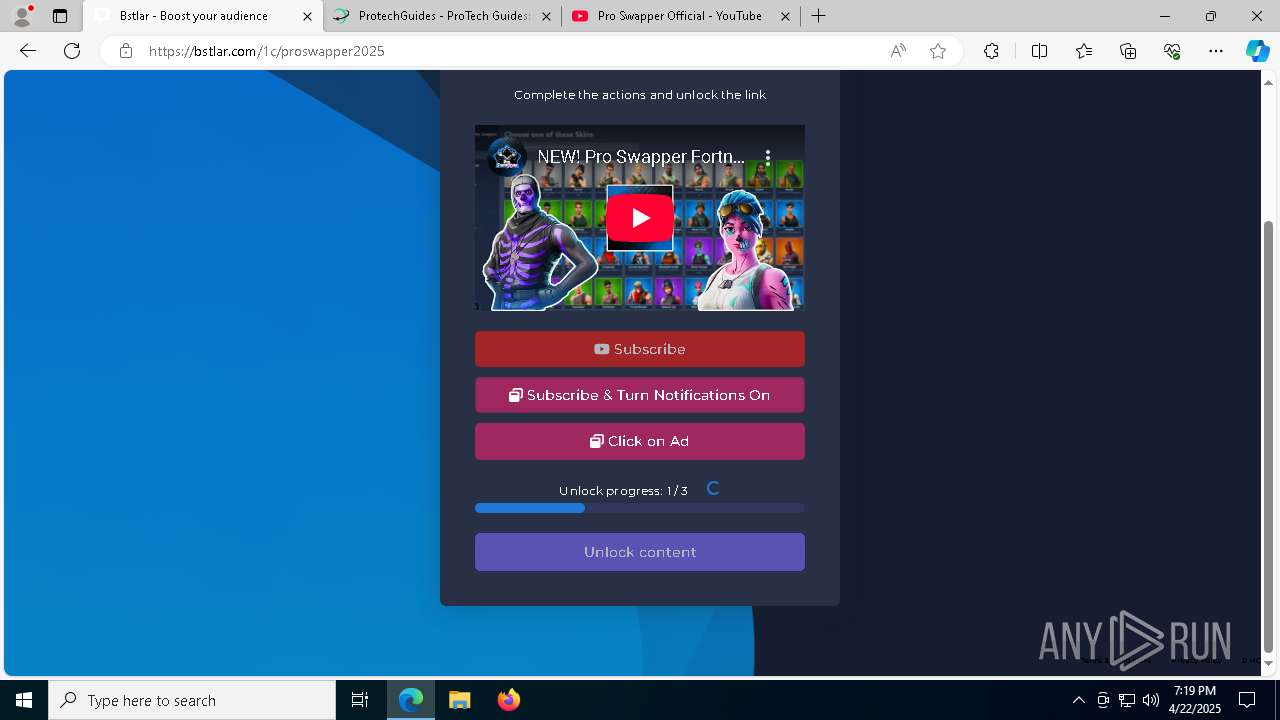The width and height of the screenshot is (1280, 720).
Task: Open the taskbar clock and date
Action: click(x=1195, y=700)
